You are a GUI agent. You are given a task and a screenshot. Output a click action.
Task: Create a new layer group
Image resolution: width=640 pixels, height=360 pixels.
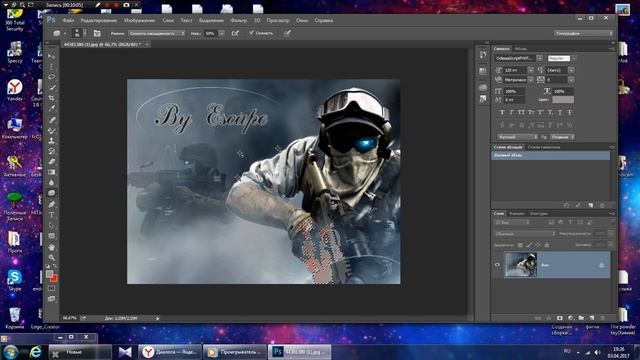pos(581,318)
